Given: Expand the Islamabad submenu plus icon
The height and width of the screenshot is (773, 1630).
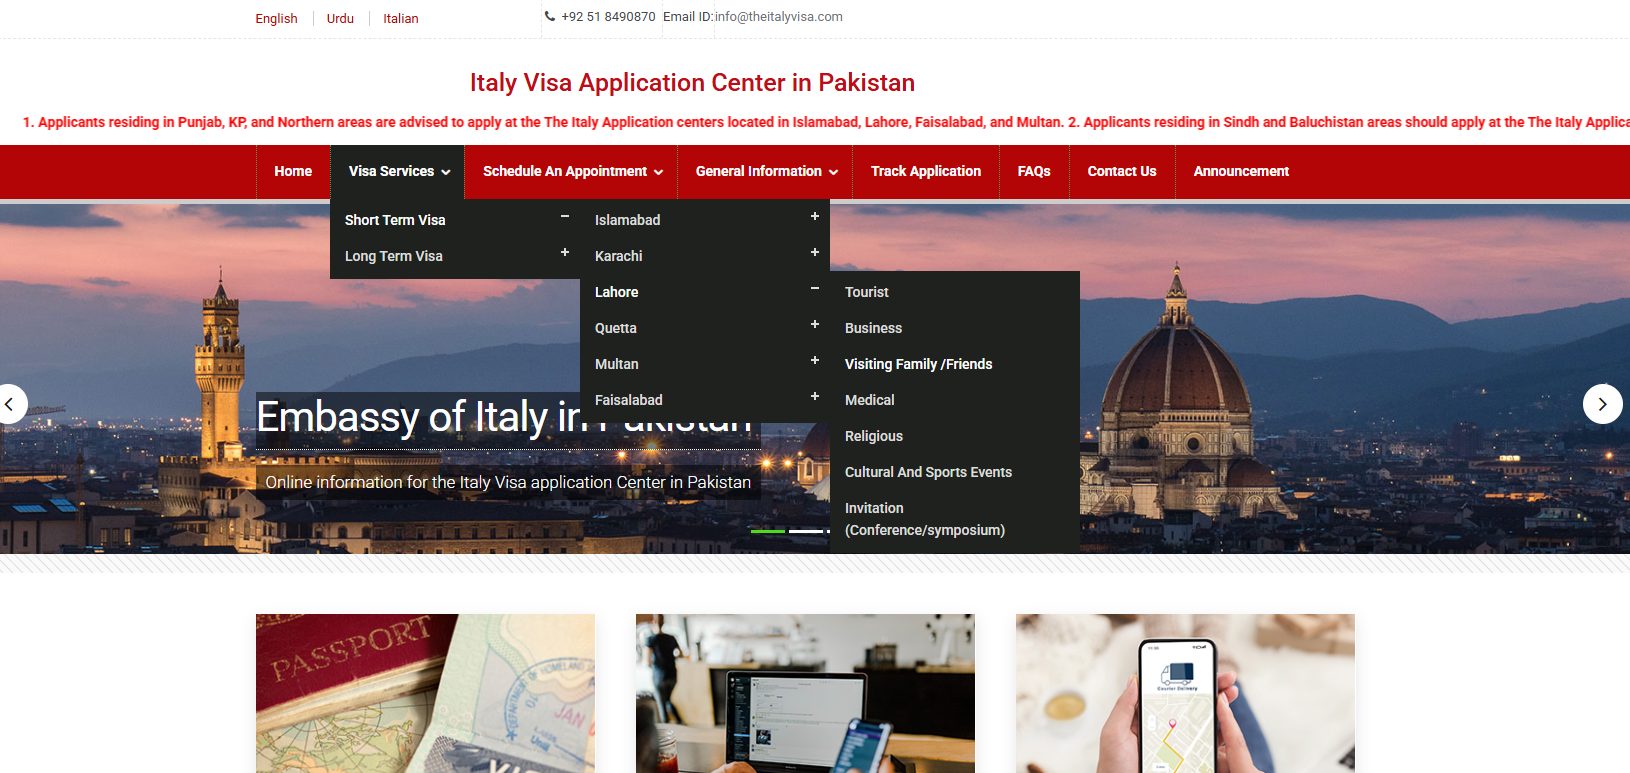Looking at the screenshot, I should click(815, 216).
